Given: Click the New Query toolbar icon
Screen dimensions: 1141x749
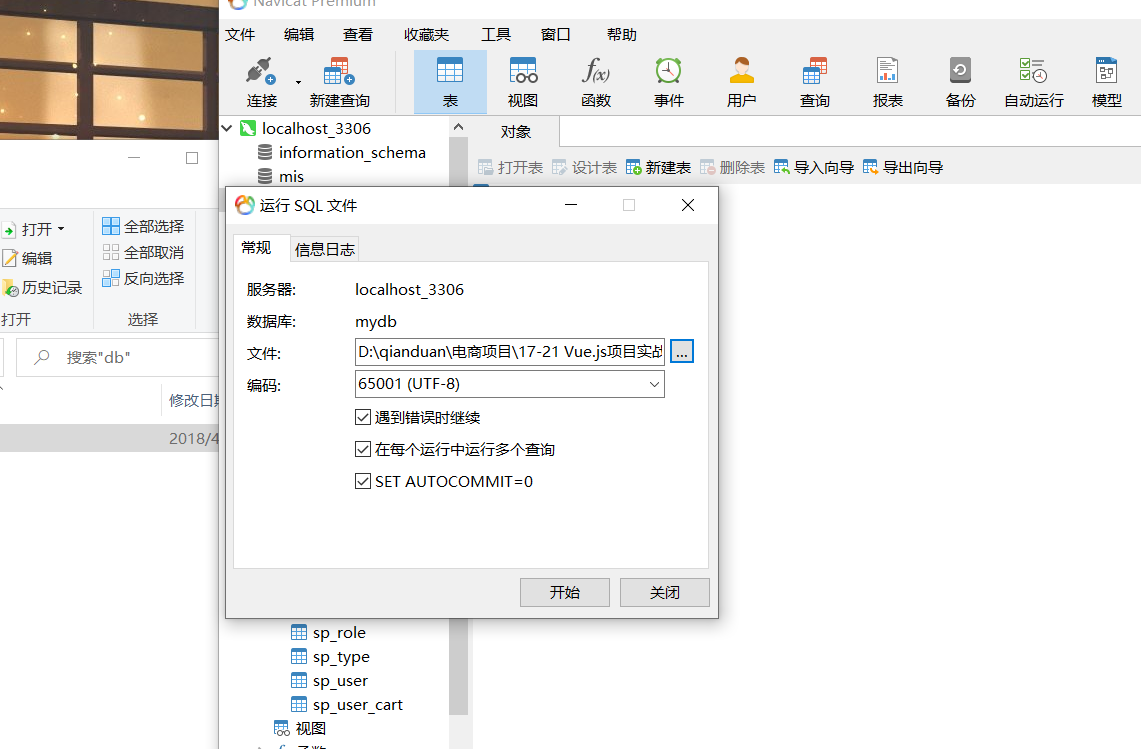Looking at the screenshot, I should click(339, 72).
